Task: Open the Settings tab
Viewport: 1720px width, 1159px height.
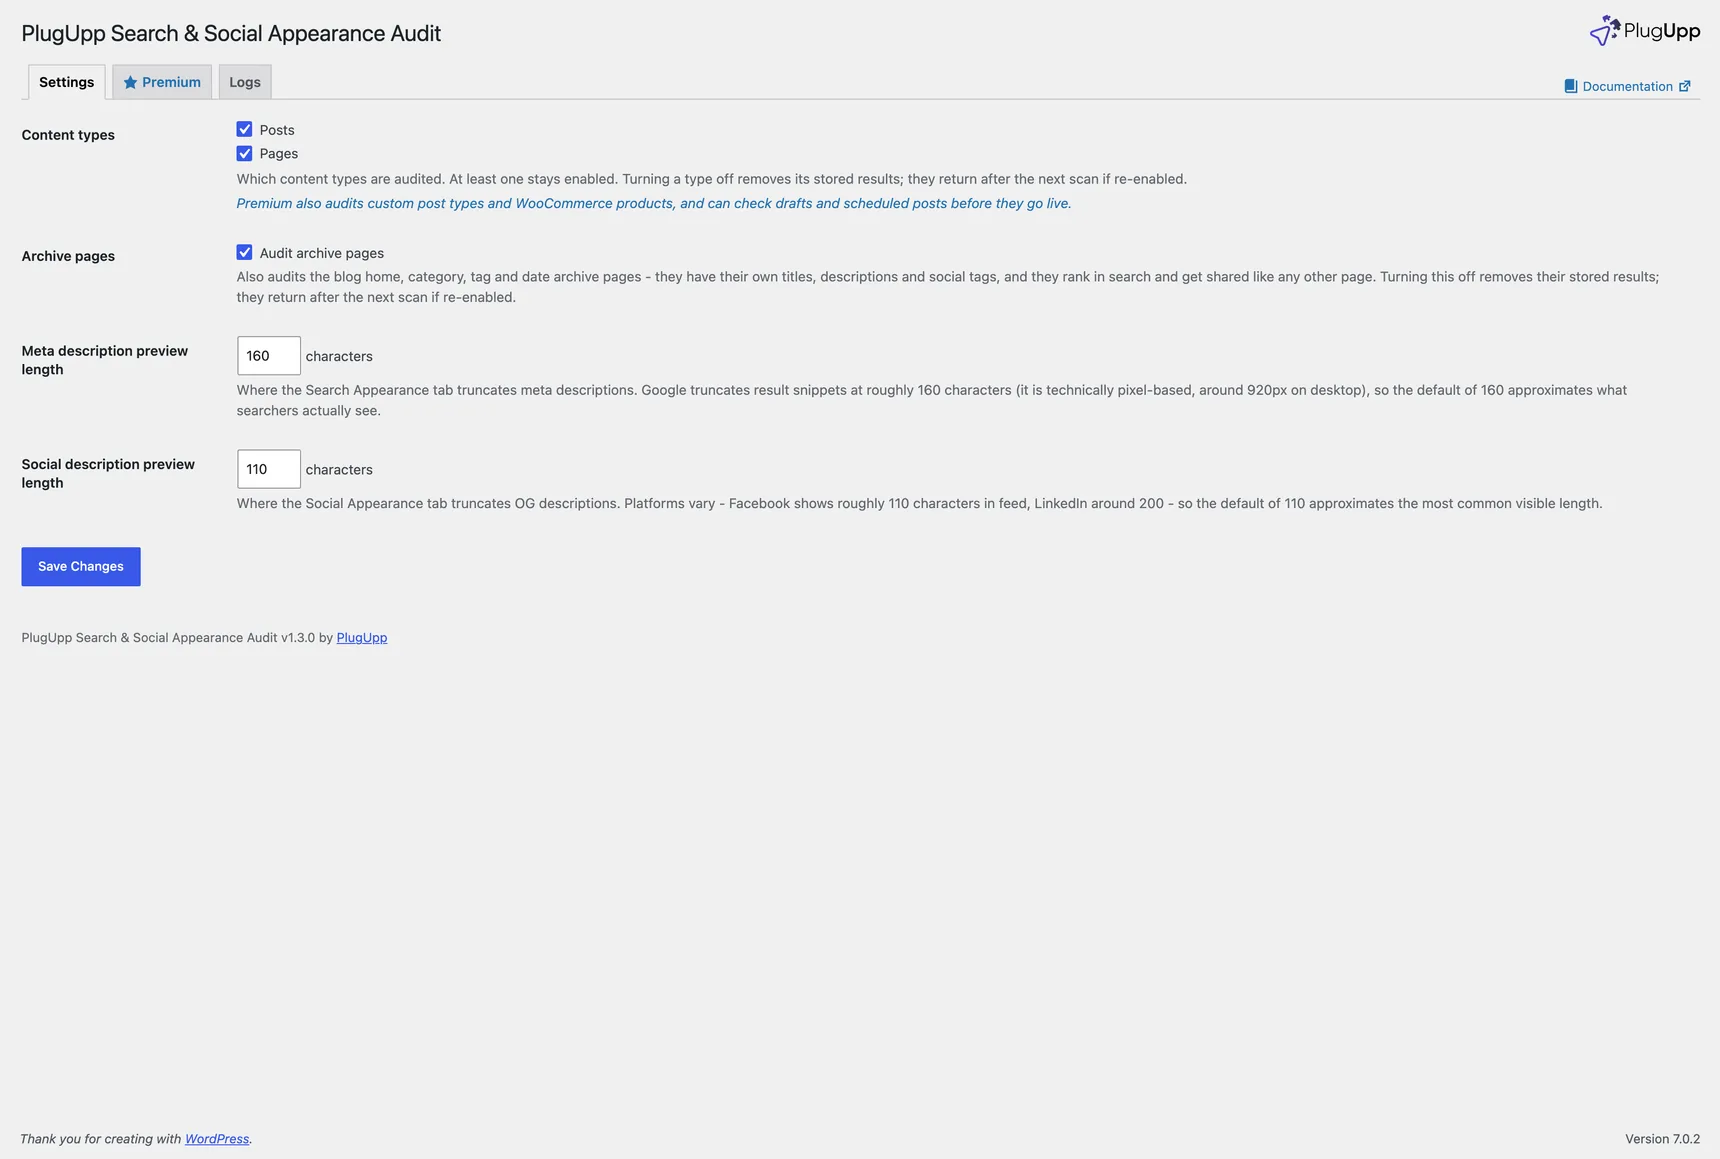Action: pos(66,82)
